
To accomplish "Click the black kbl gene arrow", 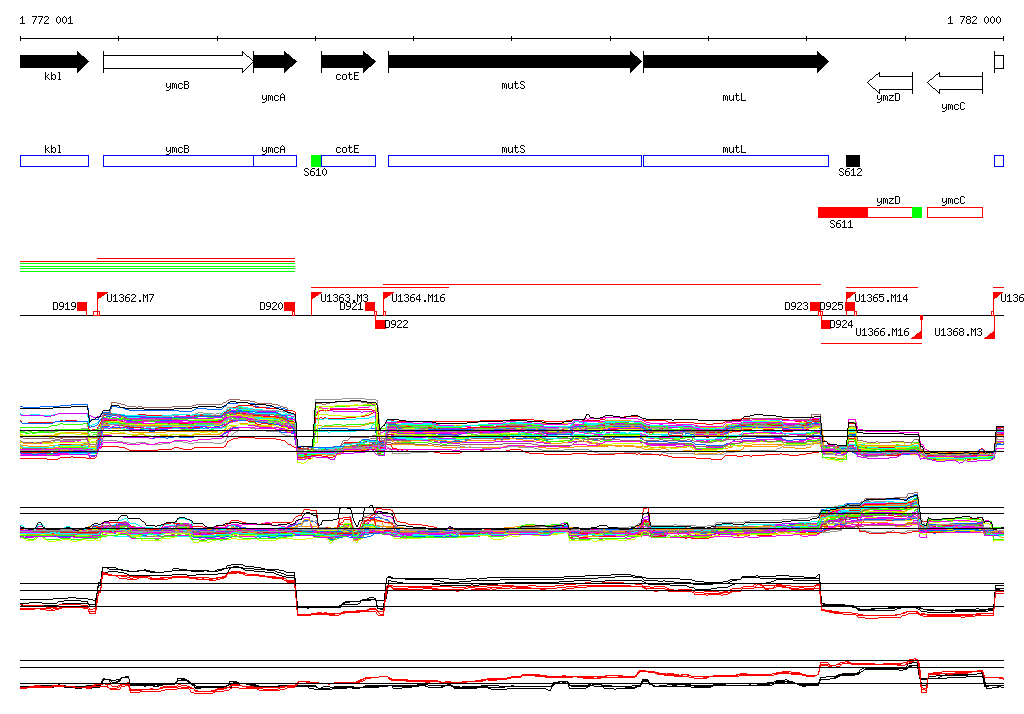I will 53,62.
